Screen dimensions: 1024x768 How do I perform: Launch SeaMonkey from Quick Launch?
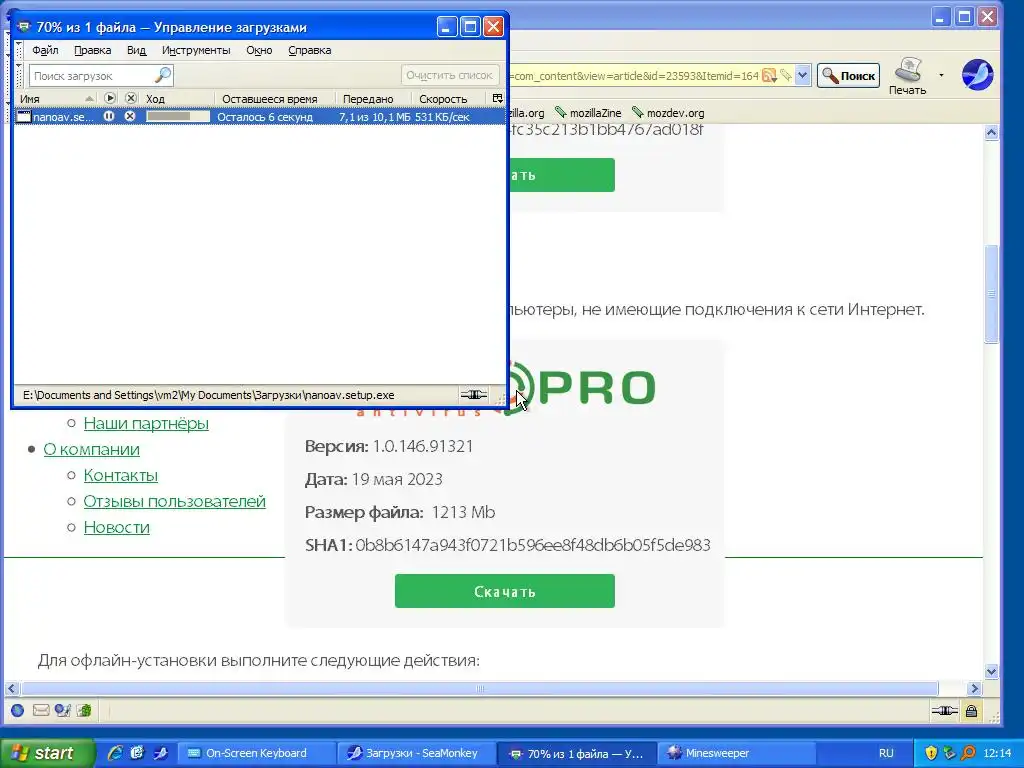tap(160, 753)
